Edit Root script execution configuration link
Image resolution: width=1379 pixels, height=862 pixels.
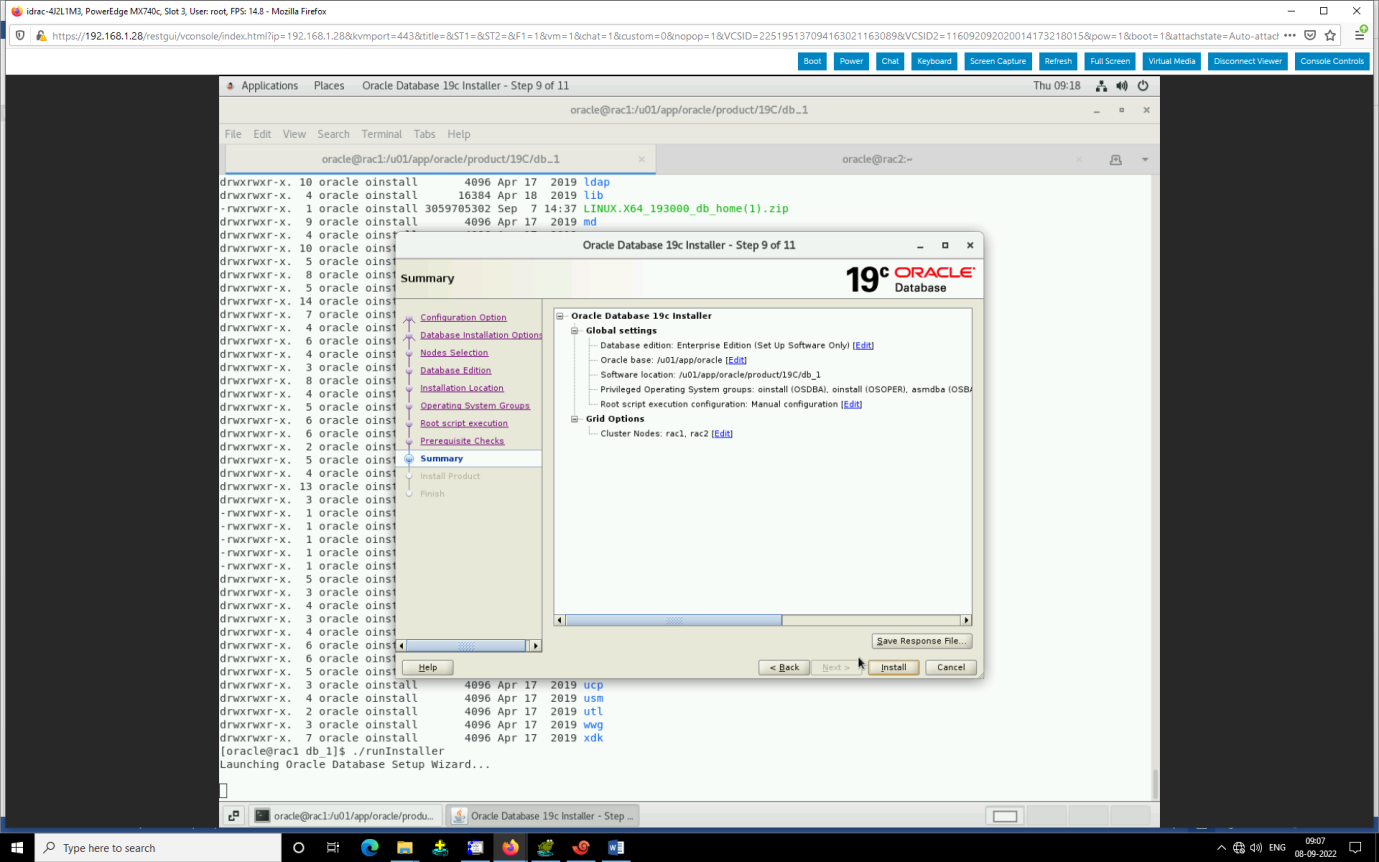point(851,404)
